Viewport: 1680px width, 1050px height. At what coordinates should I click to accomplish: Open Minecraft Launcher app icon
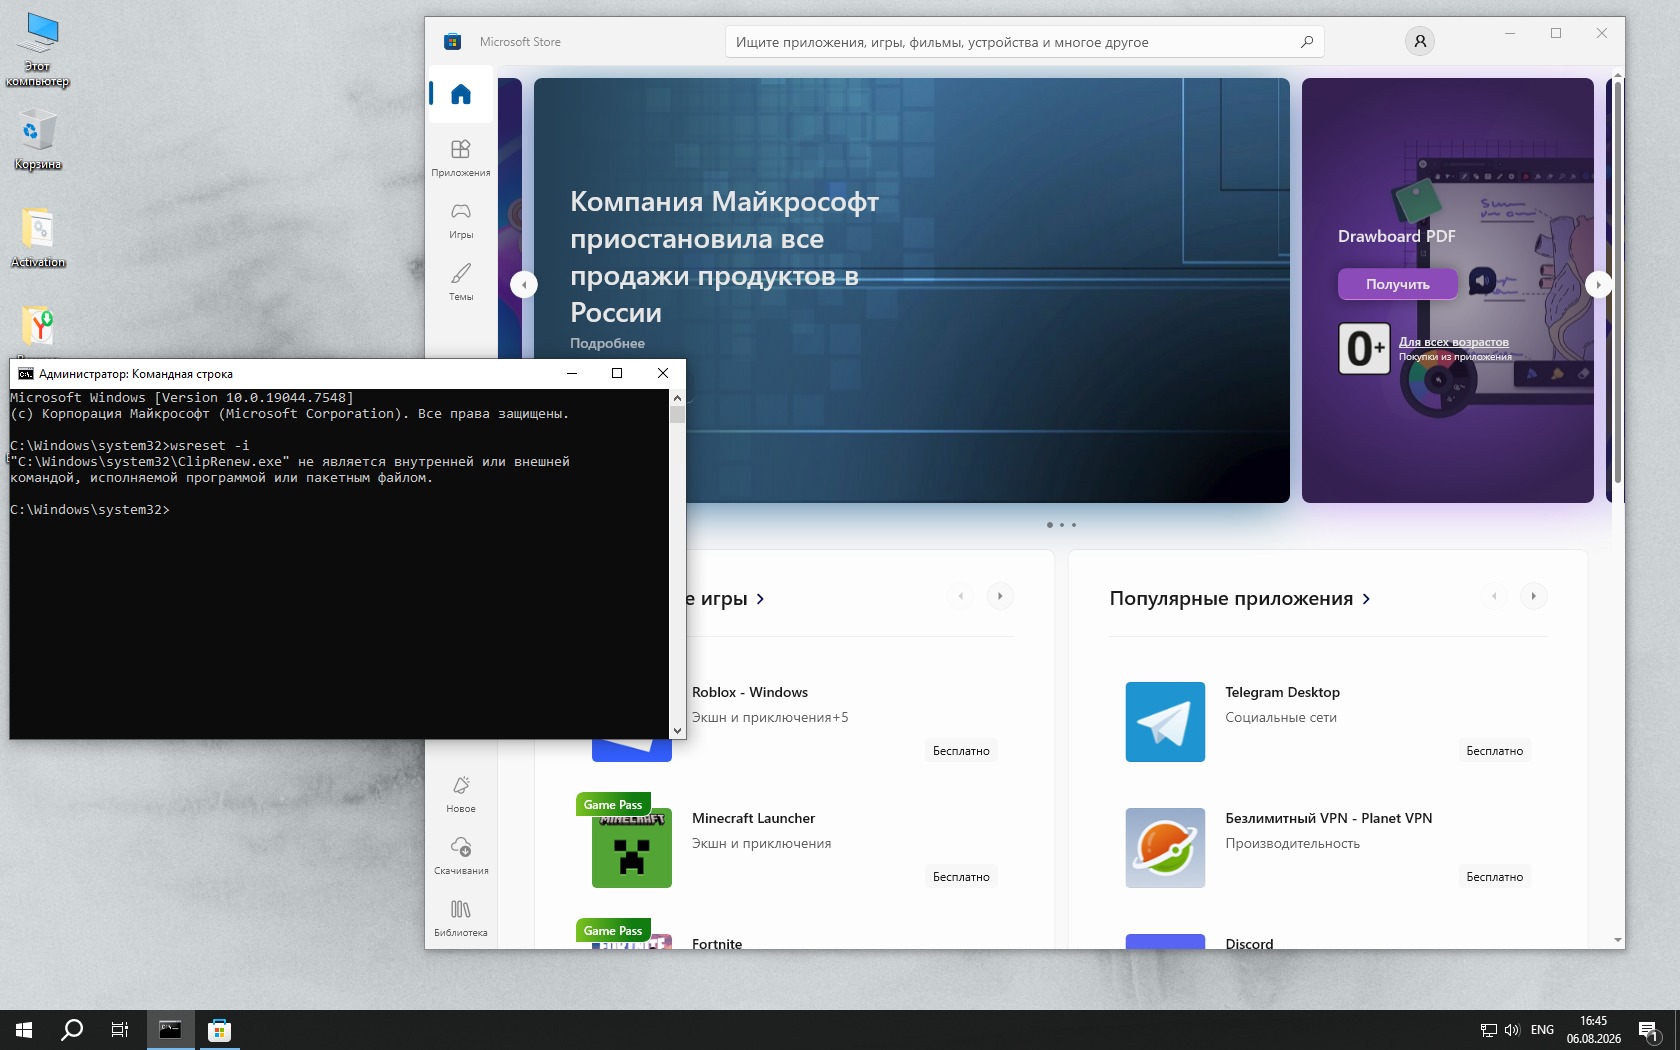click(x=632, y=848)
